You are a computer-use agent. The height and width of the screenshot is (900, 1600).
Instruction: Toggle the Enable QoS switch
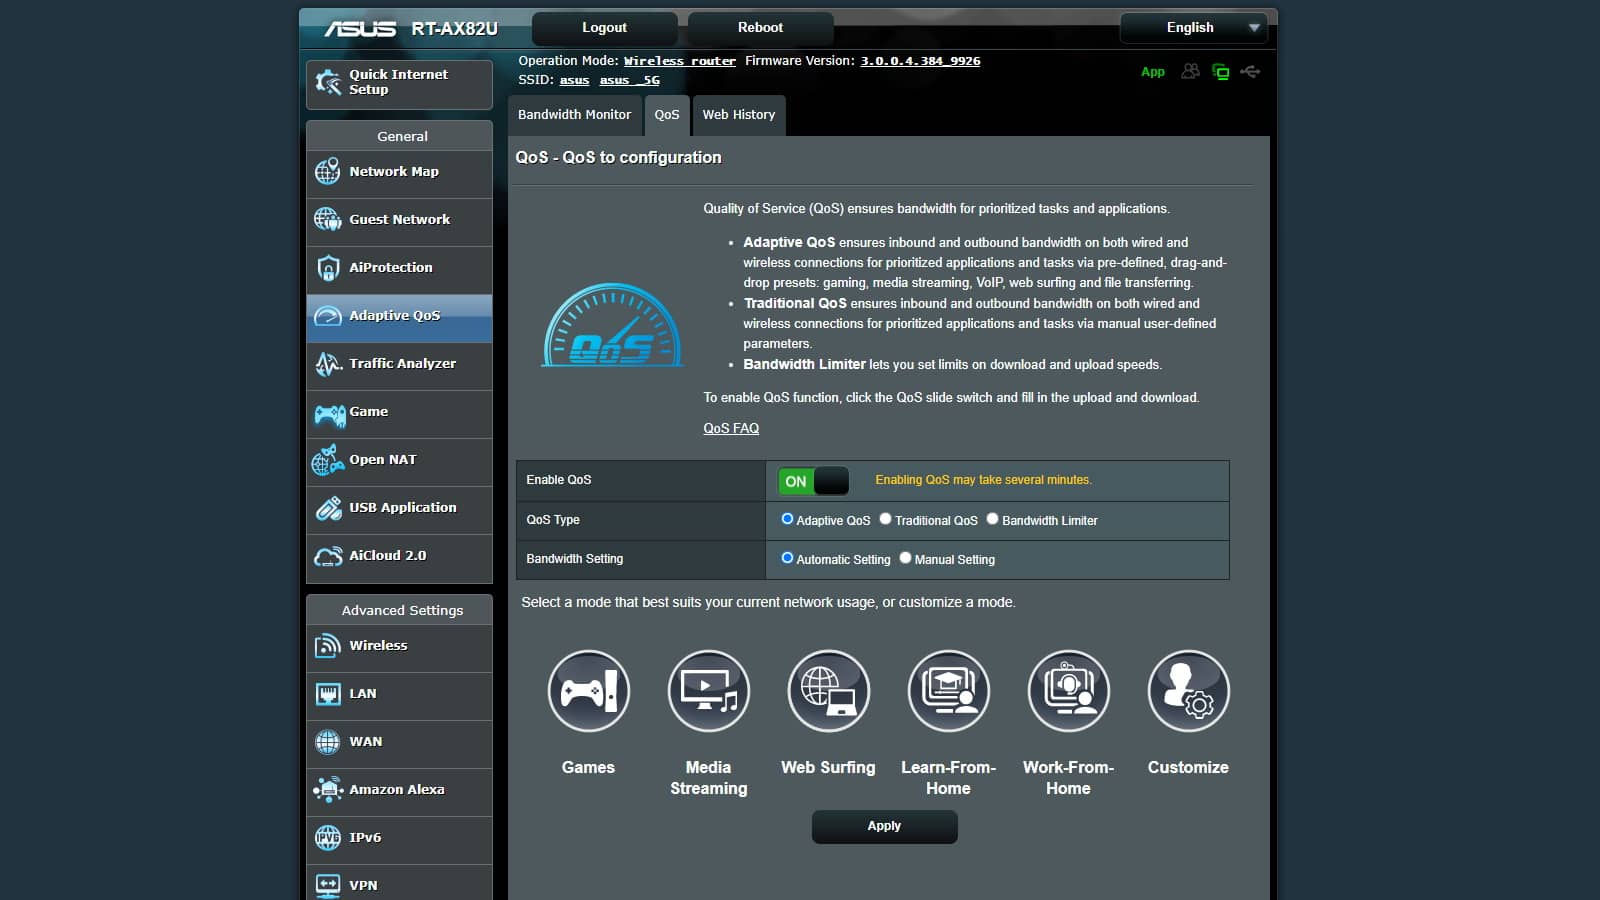click(x=813, y=481)
